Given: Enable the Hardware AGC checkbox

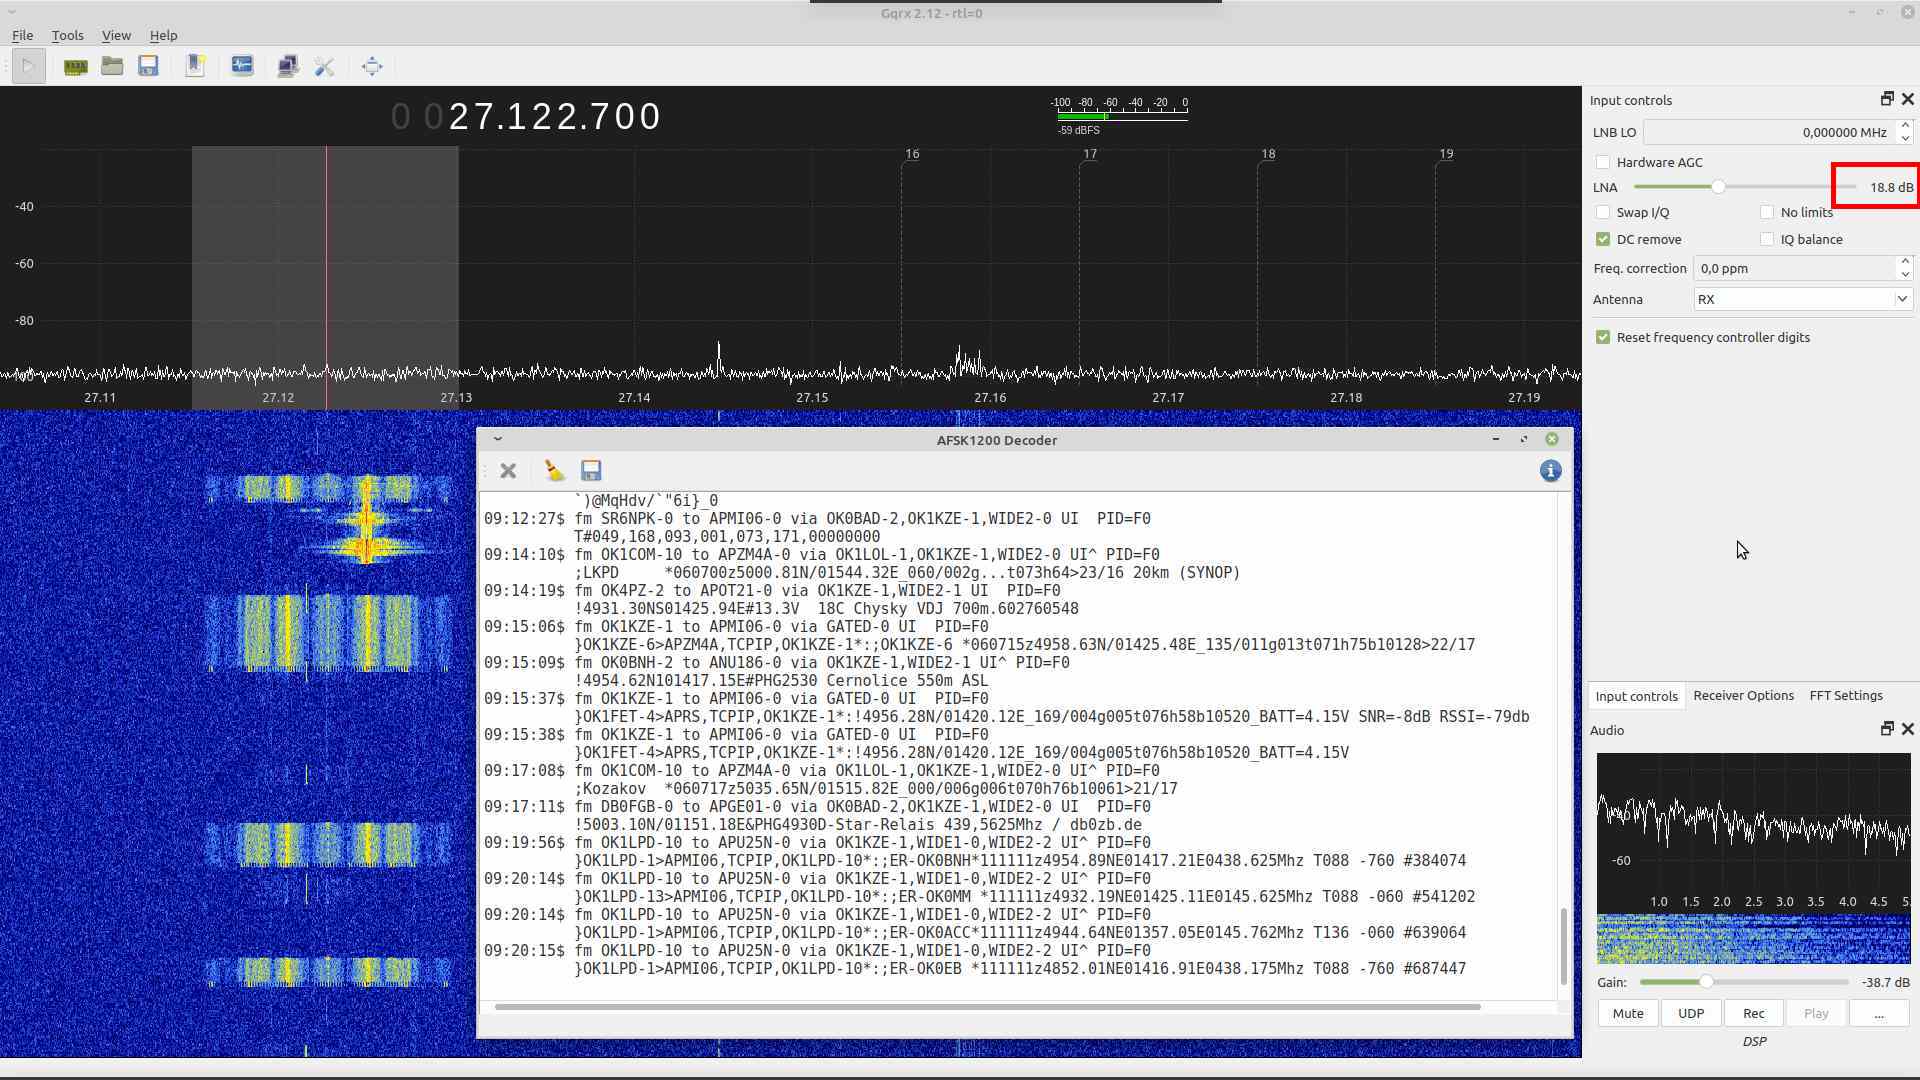Looking at the screenshot, I should tap(1603, 162).
